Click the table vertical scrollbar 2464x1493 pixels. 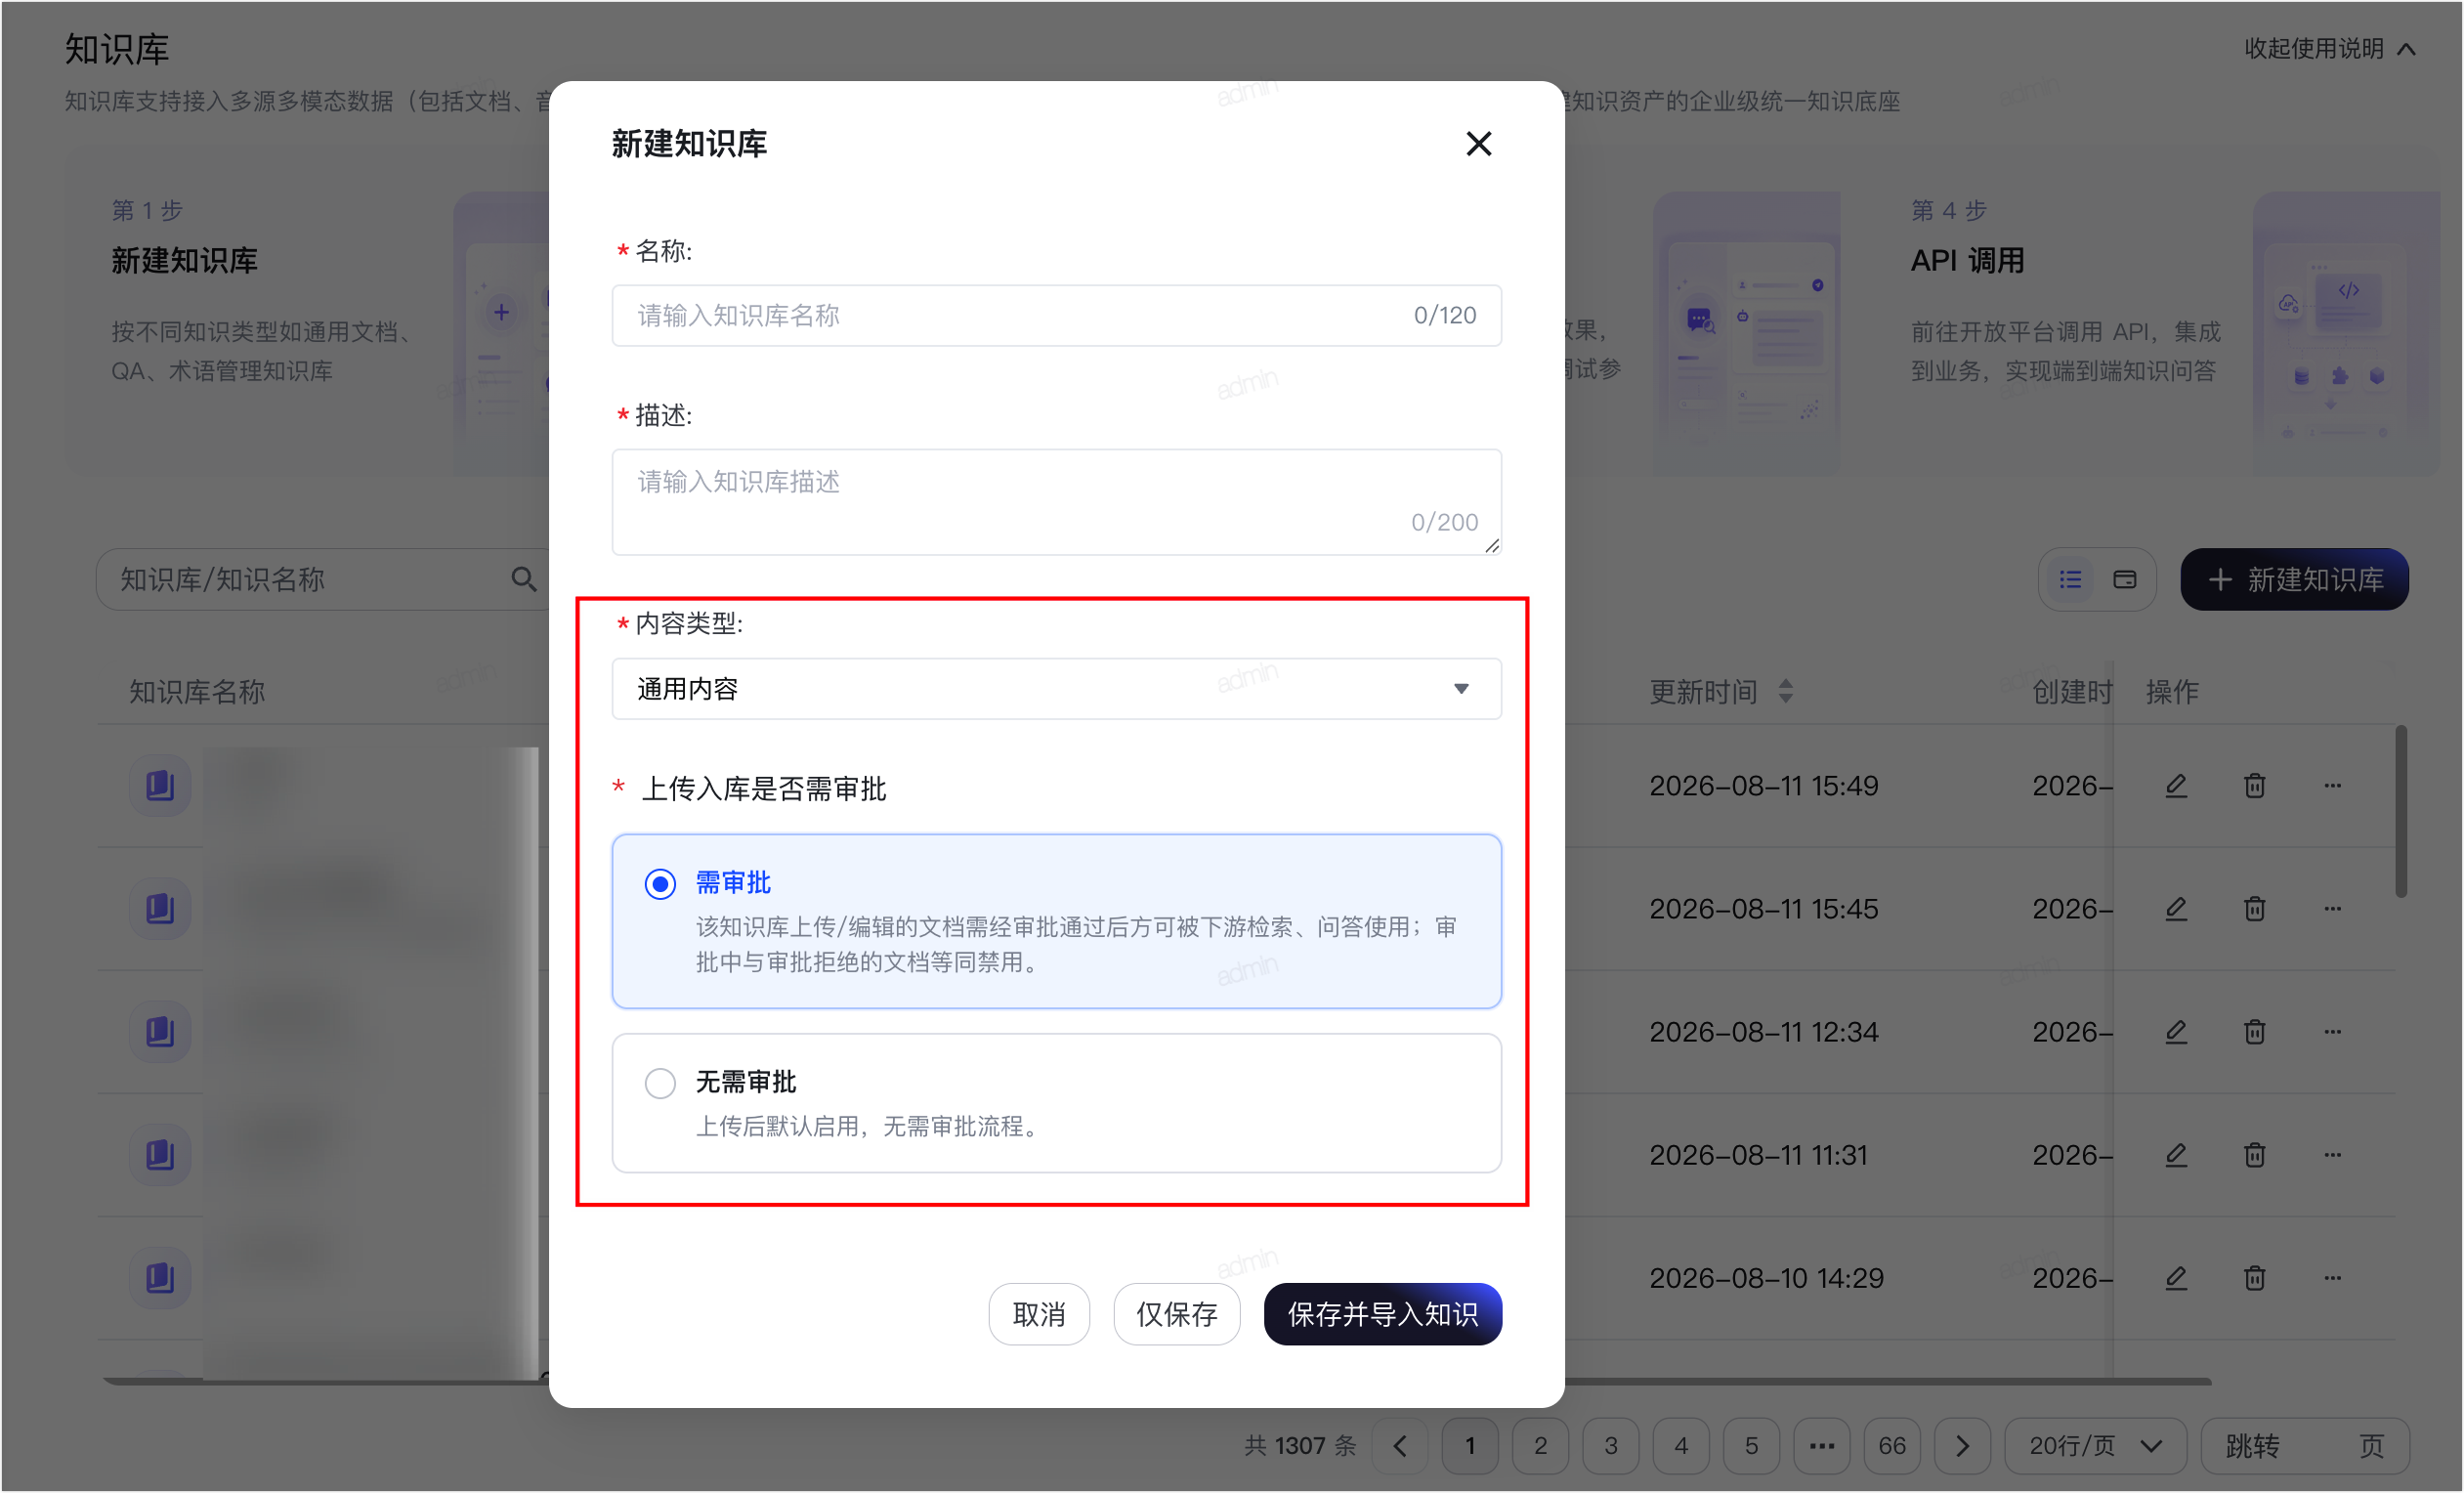pos(2401,812)
